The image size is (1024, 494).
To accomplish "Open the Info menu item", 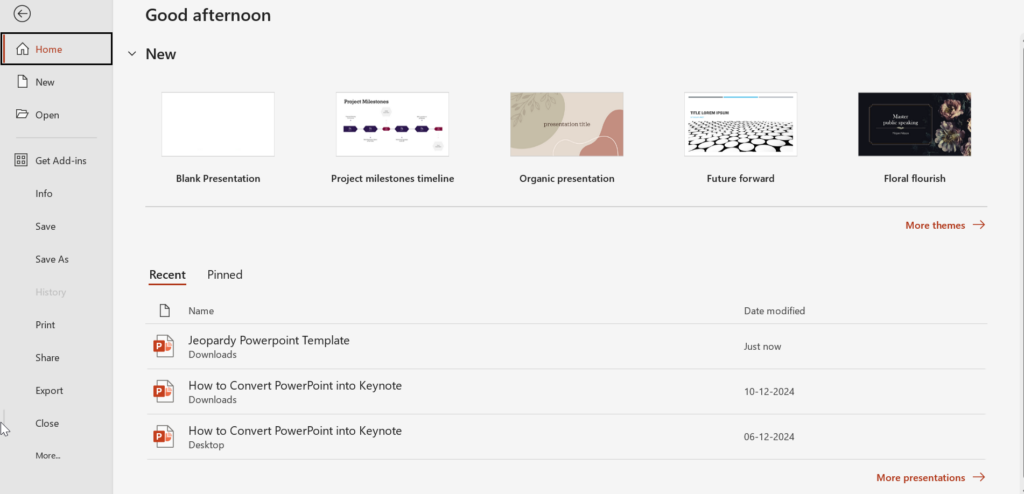I will [44, 193].
